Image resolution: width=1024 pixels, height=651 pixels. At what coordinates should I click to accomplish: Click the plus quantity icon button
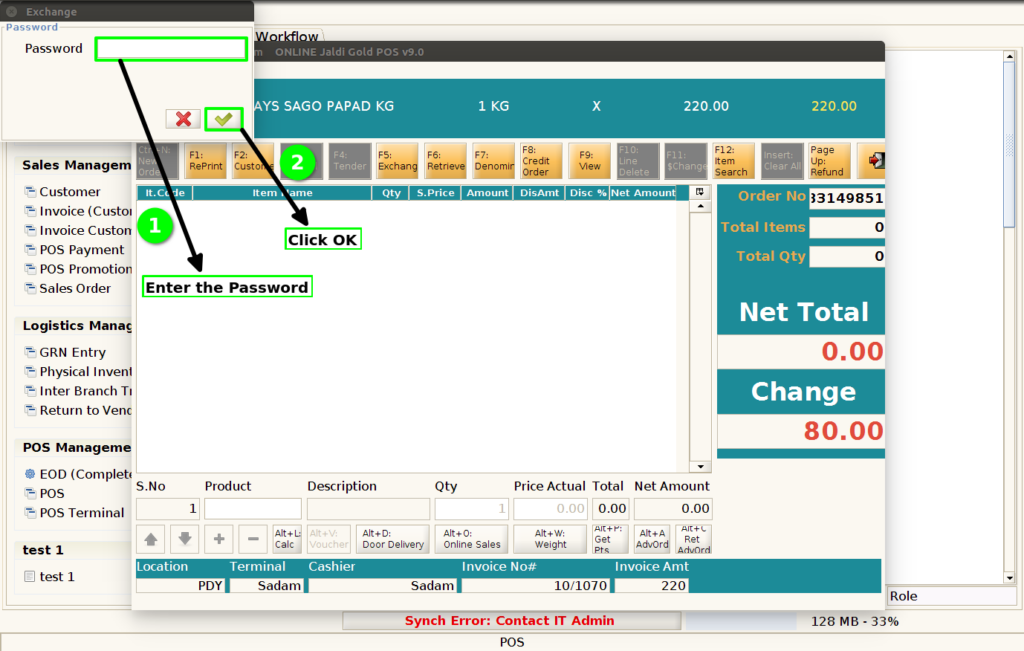point(219,539)
